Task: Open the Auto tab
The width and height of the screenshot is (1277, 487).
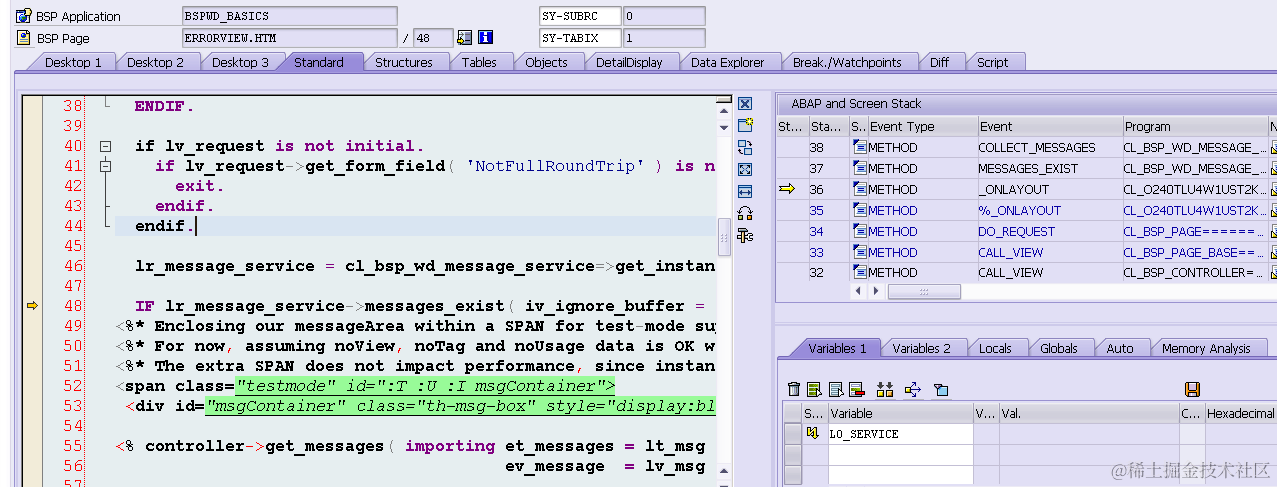Action: (1120, 348)
